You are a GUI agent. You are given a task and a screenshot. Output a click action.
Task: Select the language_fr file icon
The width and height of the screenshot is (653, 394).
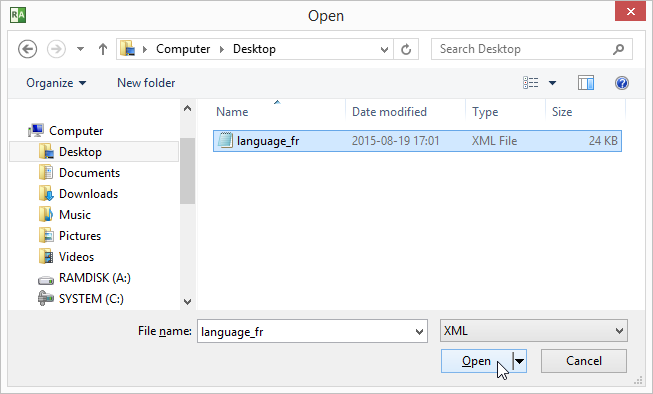[225, 140]
